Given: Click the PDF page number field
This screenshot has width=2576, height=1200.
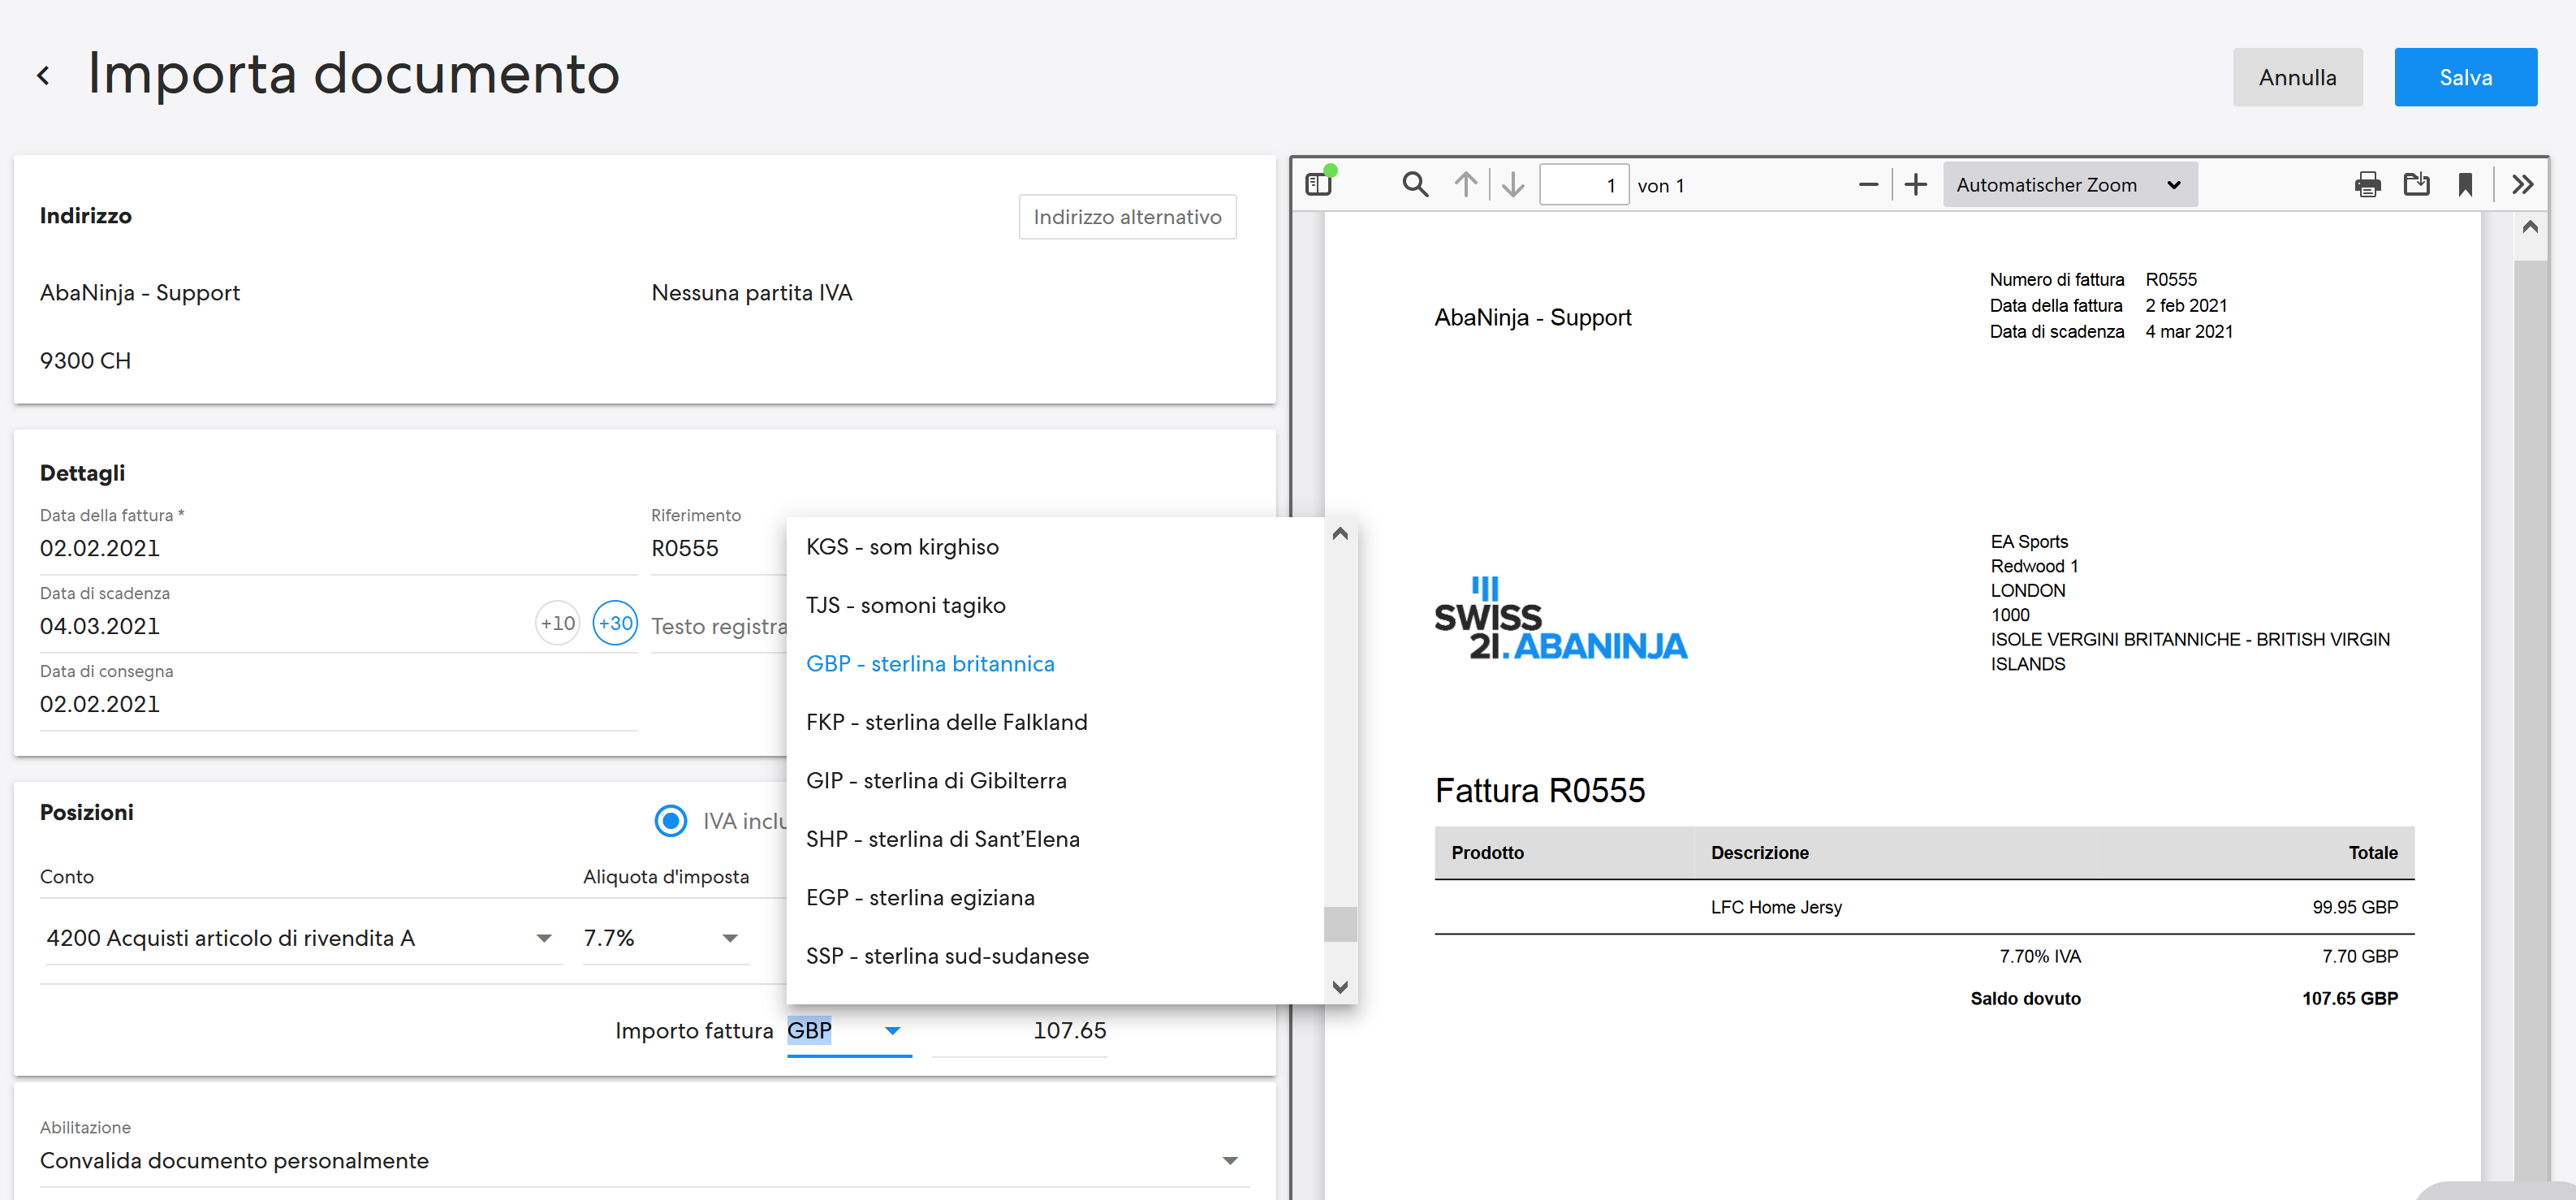Looking at the screenshot, I should click(x=1583, y=185).
